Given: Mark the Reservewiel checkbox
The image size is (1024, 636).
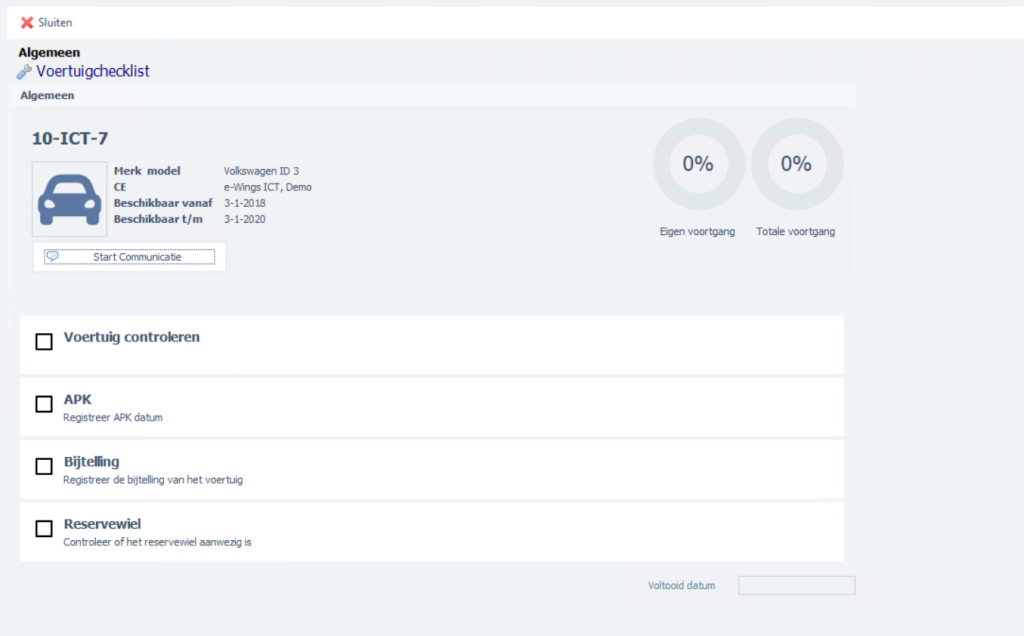Looking at the screenshot, I should (44, 529).
